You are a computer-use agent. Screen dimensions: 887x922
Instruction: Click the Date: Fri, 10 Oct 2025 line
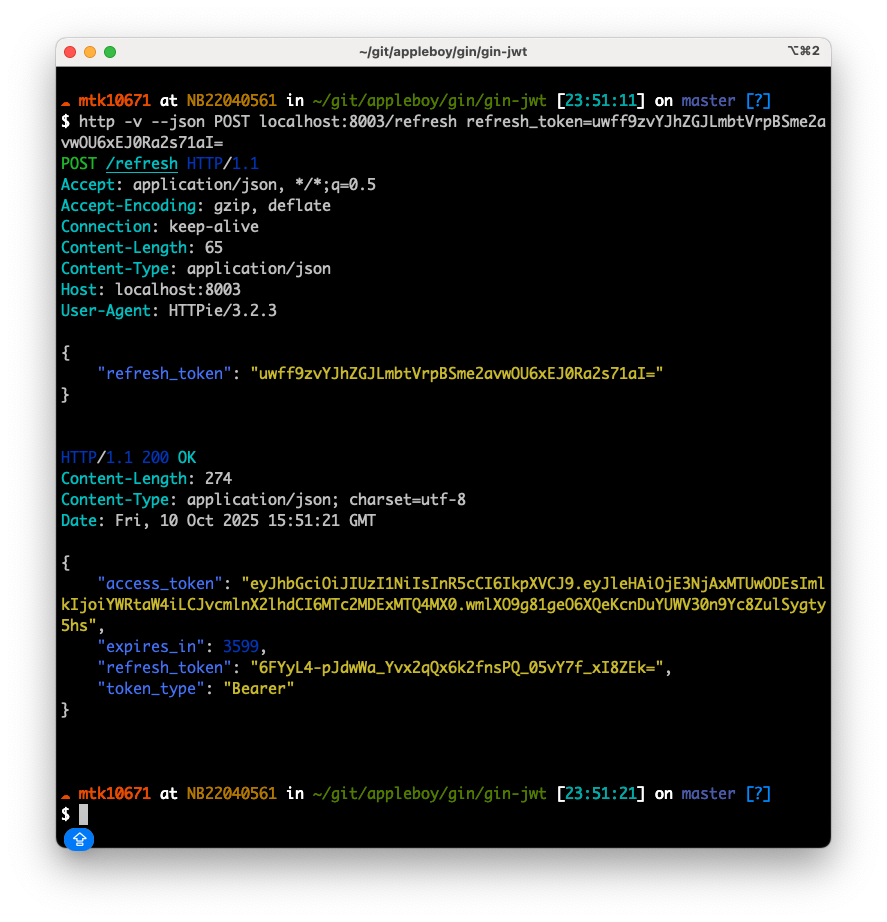218,521
